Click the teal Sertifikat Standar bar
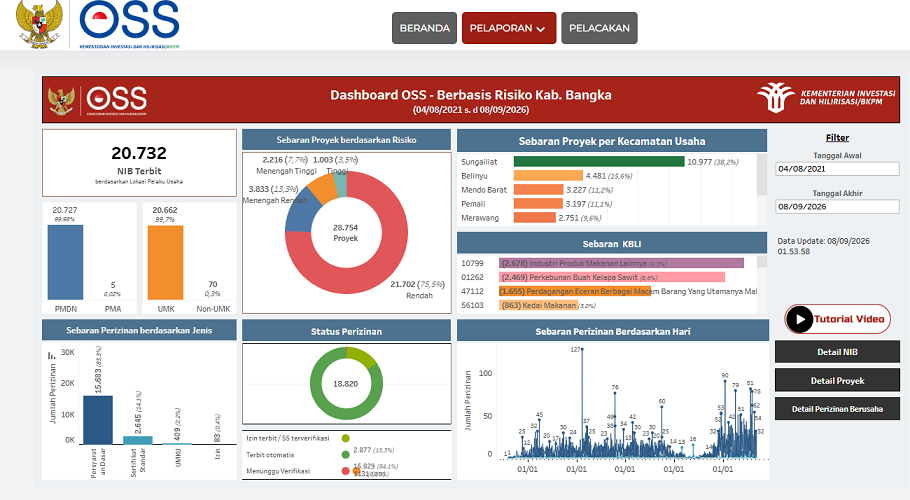This screenshot has height=500, width=910. point(138,441)
